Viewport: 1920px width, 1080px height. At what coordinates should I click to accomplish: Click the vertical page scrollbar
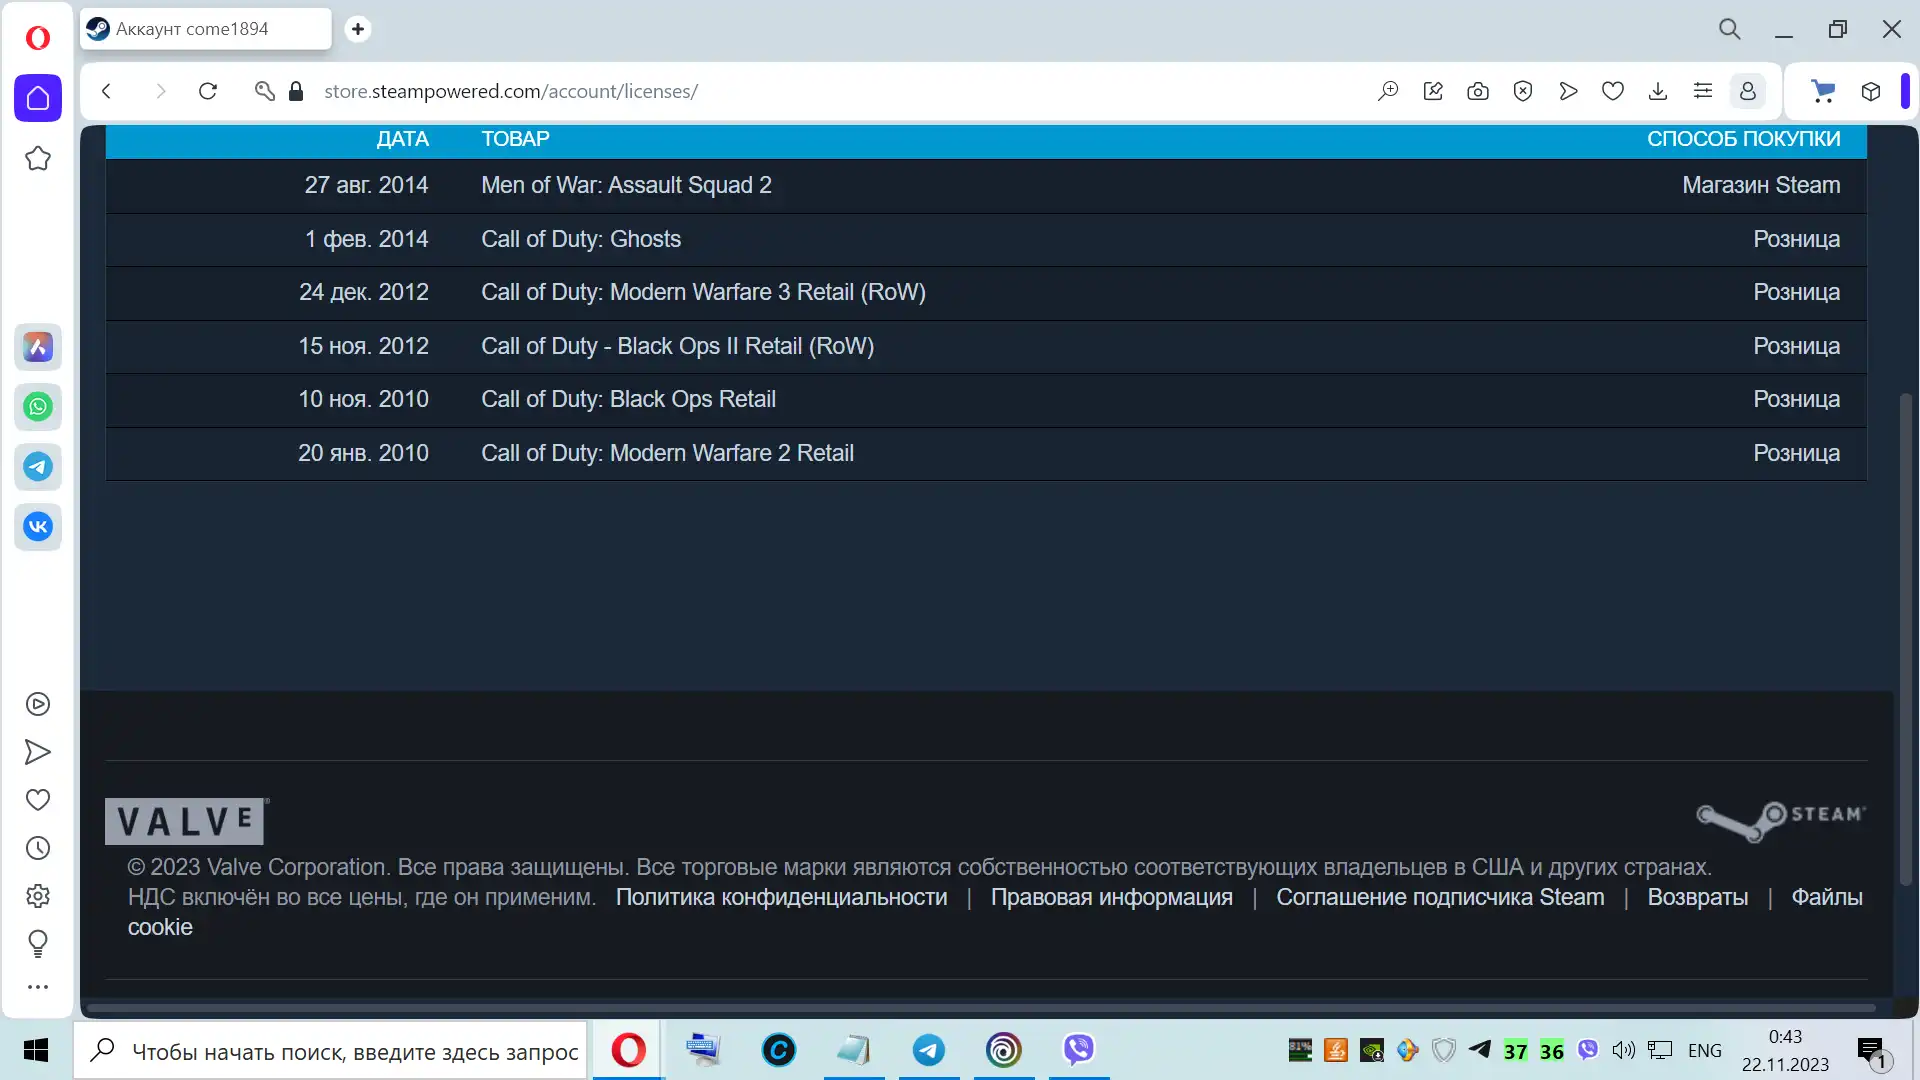tap(1906, 640)
